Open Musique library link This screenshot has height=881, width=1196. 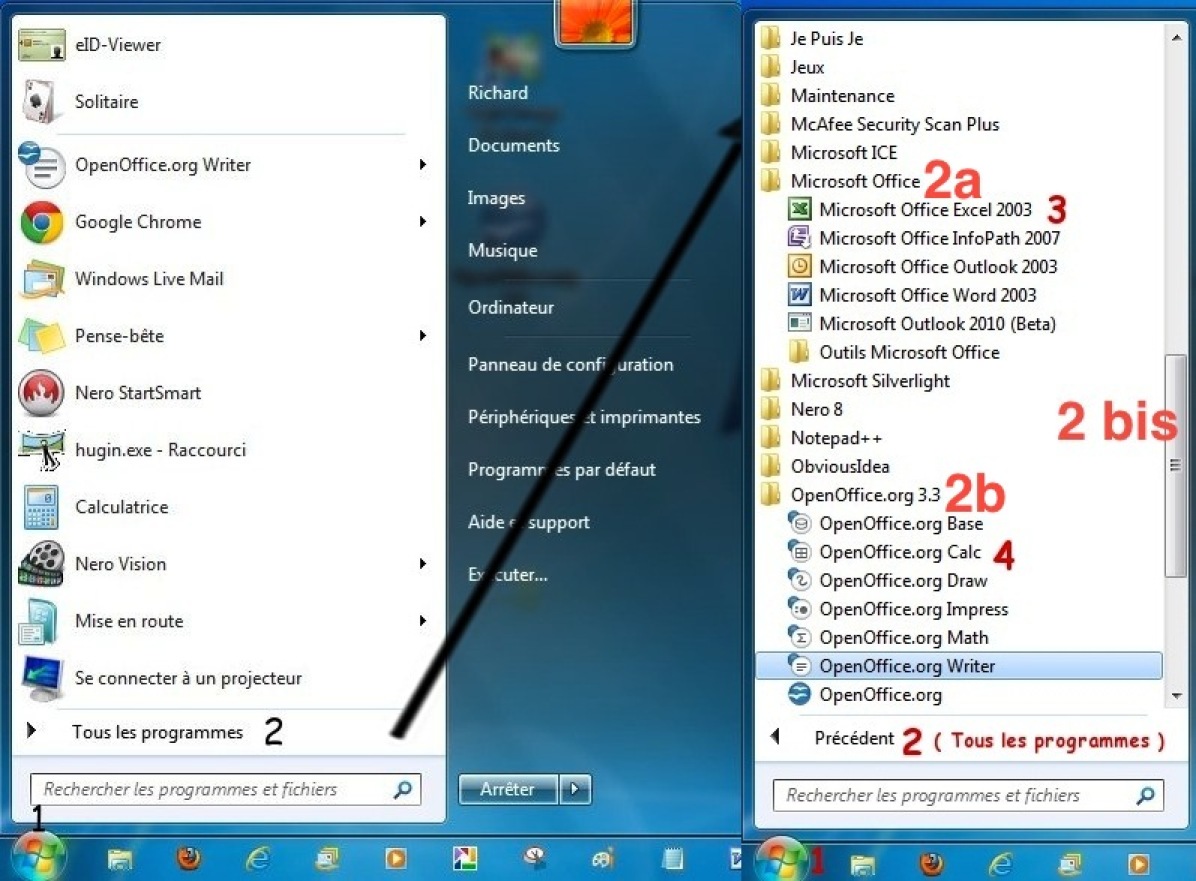[x=503, y=250]
